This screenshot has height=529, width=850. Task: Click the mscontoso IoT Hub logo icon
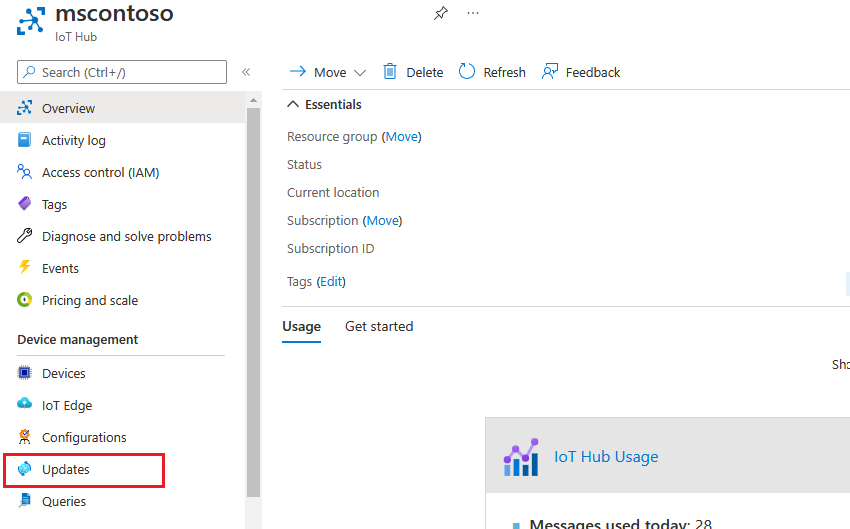[31, 21]
